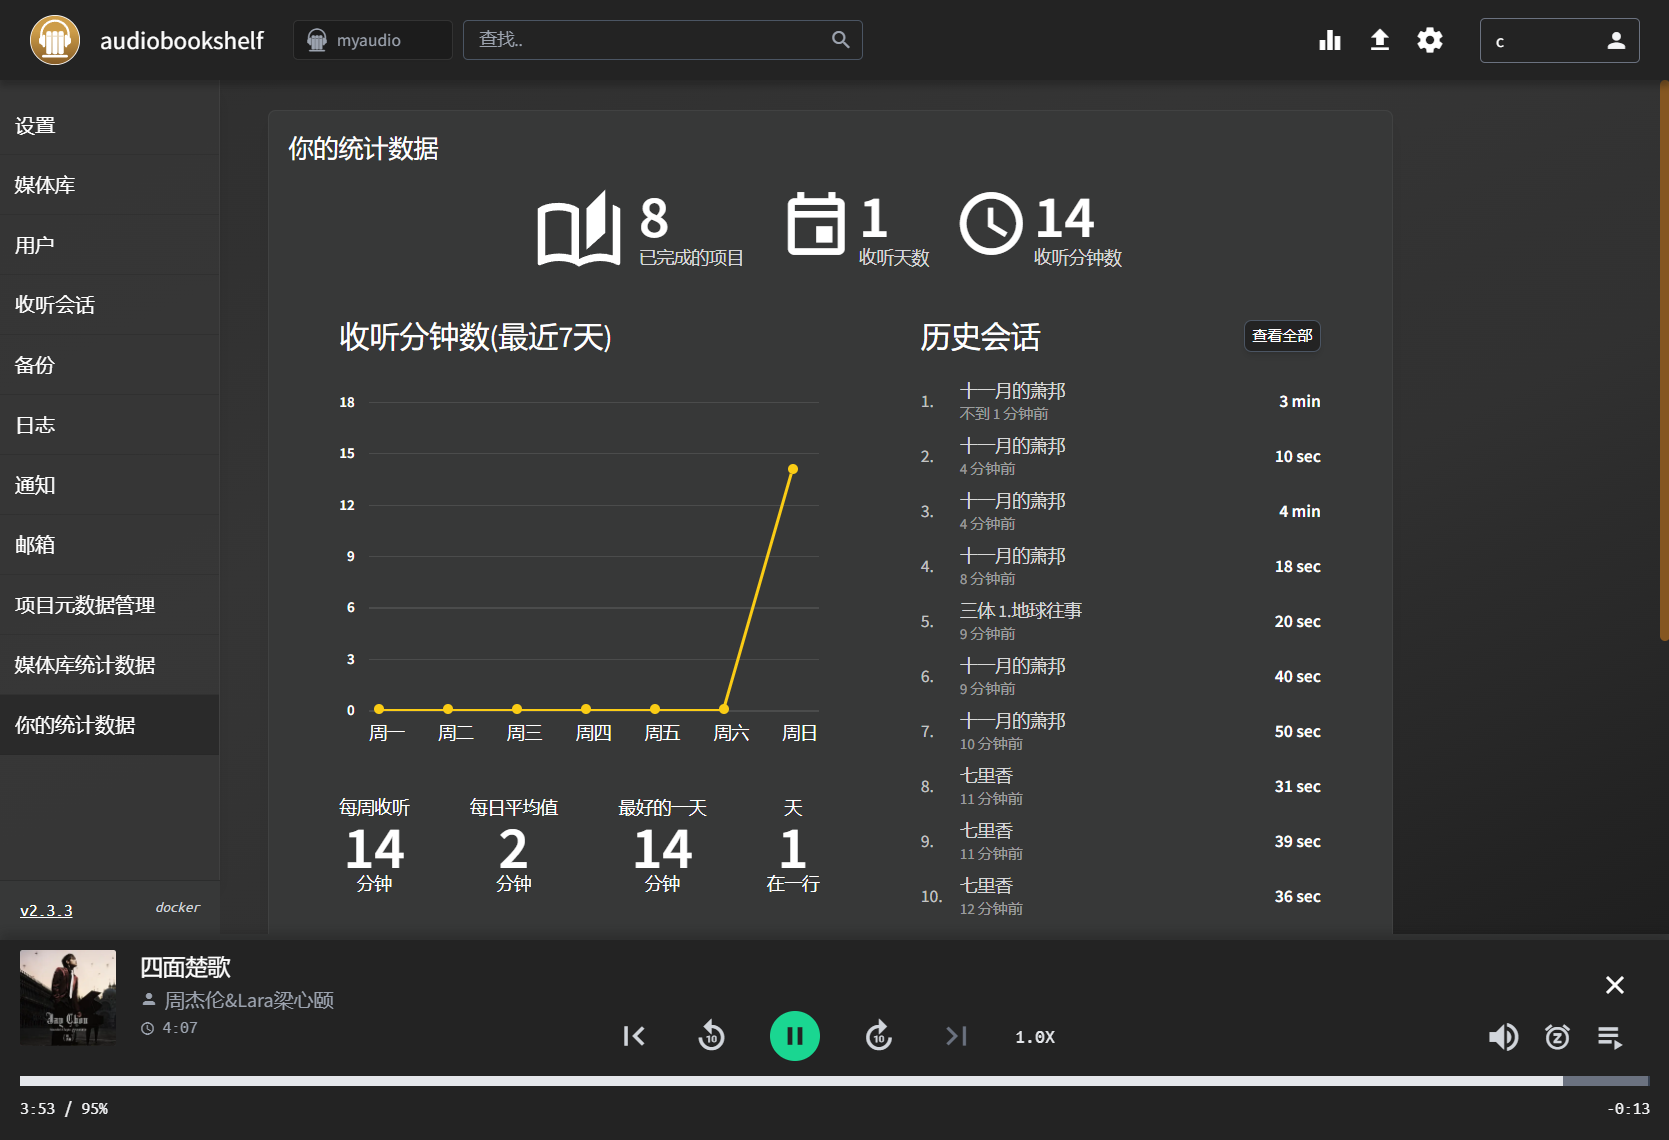
Task: Rewind 10 seconds in the player
Action: coord(711,1036)
